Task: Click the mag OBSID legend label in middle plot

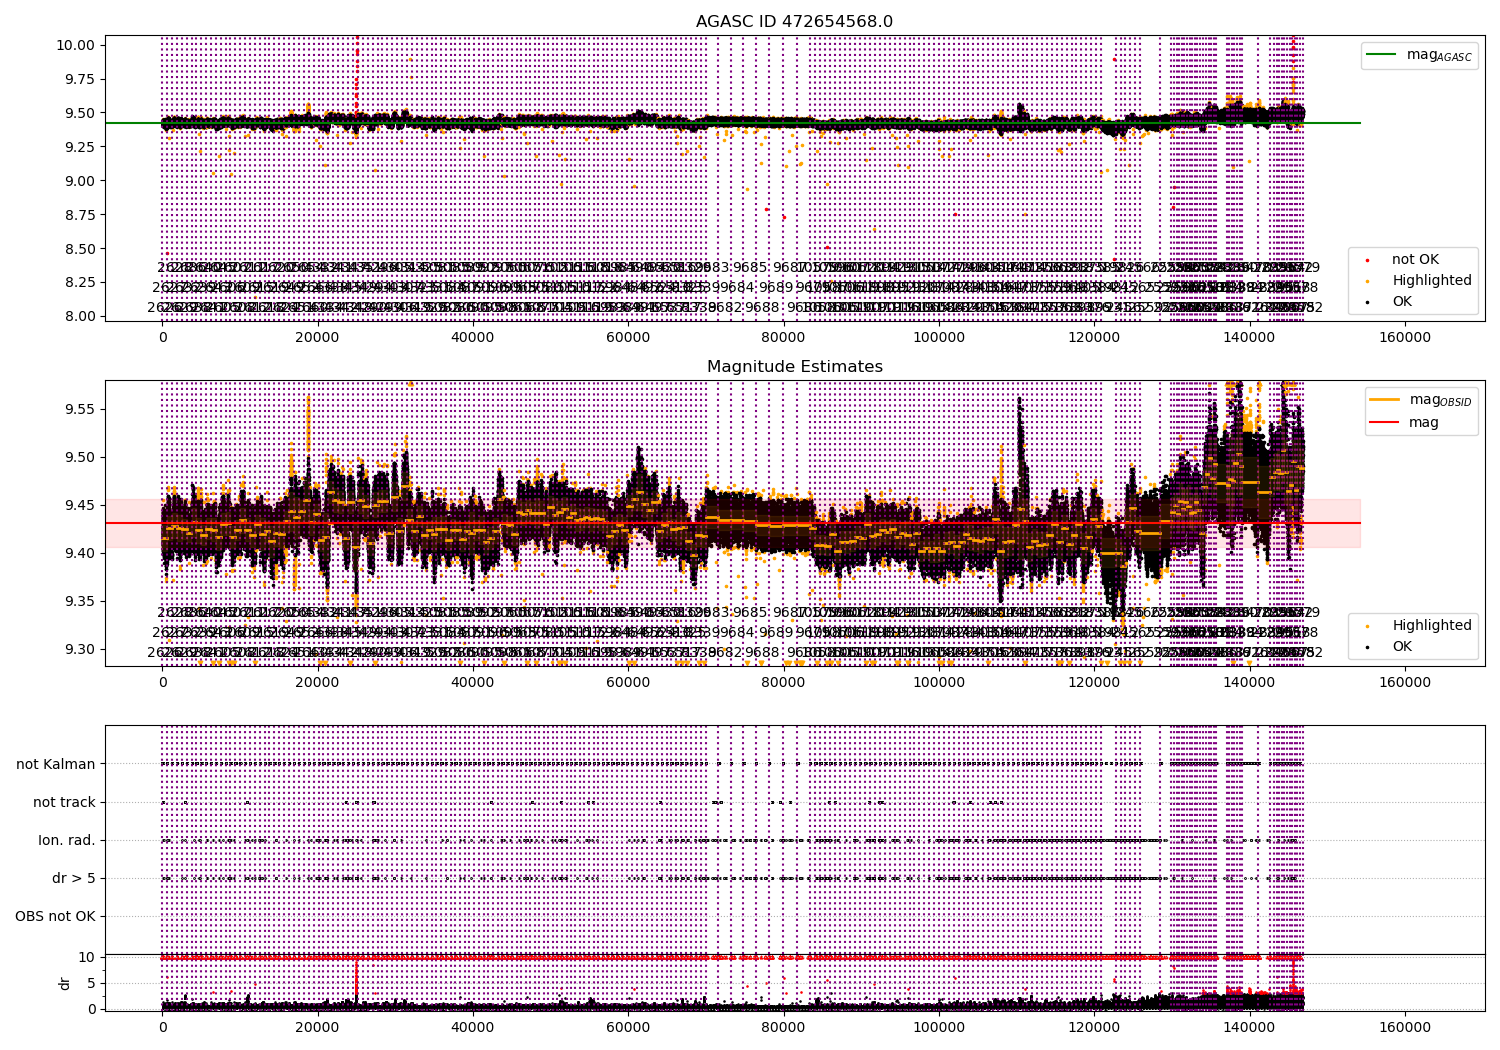Action: [1440, 400]
